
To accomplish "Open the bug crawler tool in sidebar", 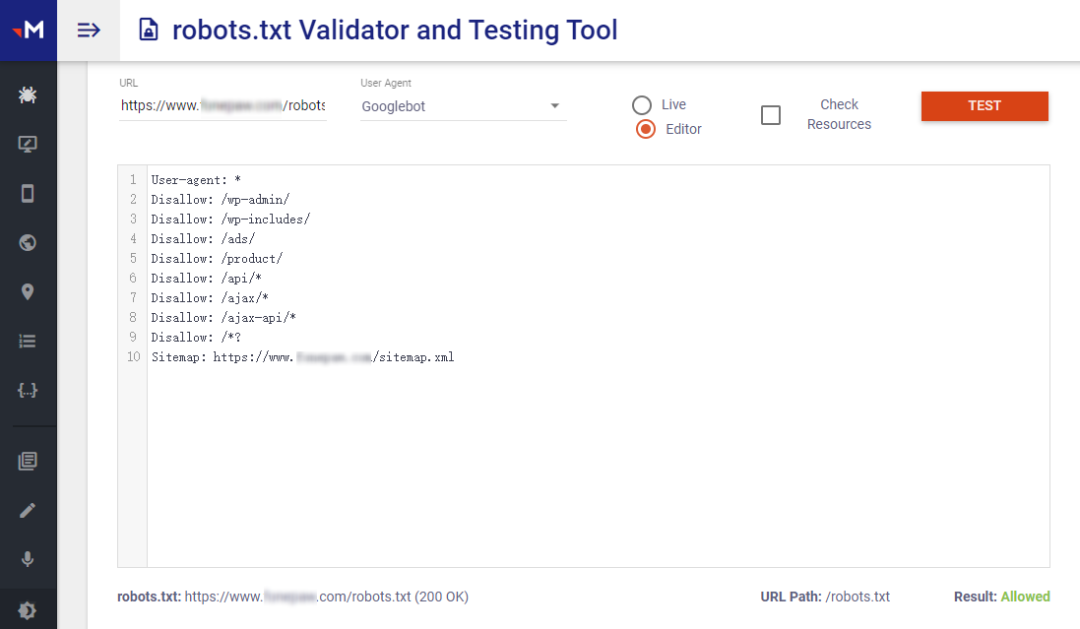I will [x=28, y=95].
